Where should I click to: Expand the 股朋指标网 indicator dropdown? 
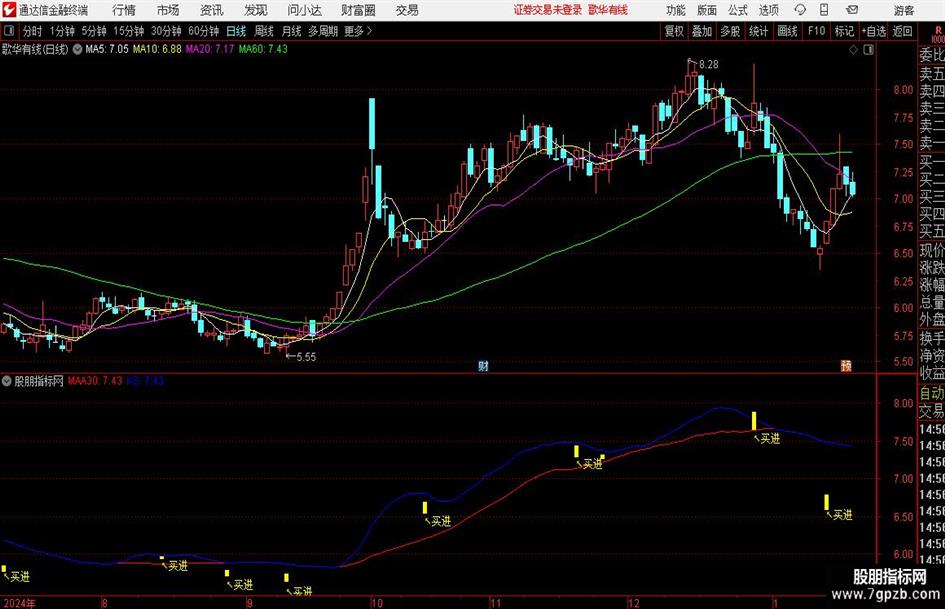click(x=7, y=381)
